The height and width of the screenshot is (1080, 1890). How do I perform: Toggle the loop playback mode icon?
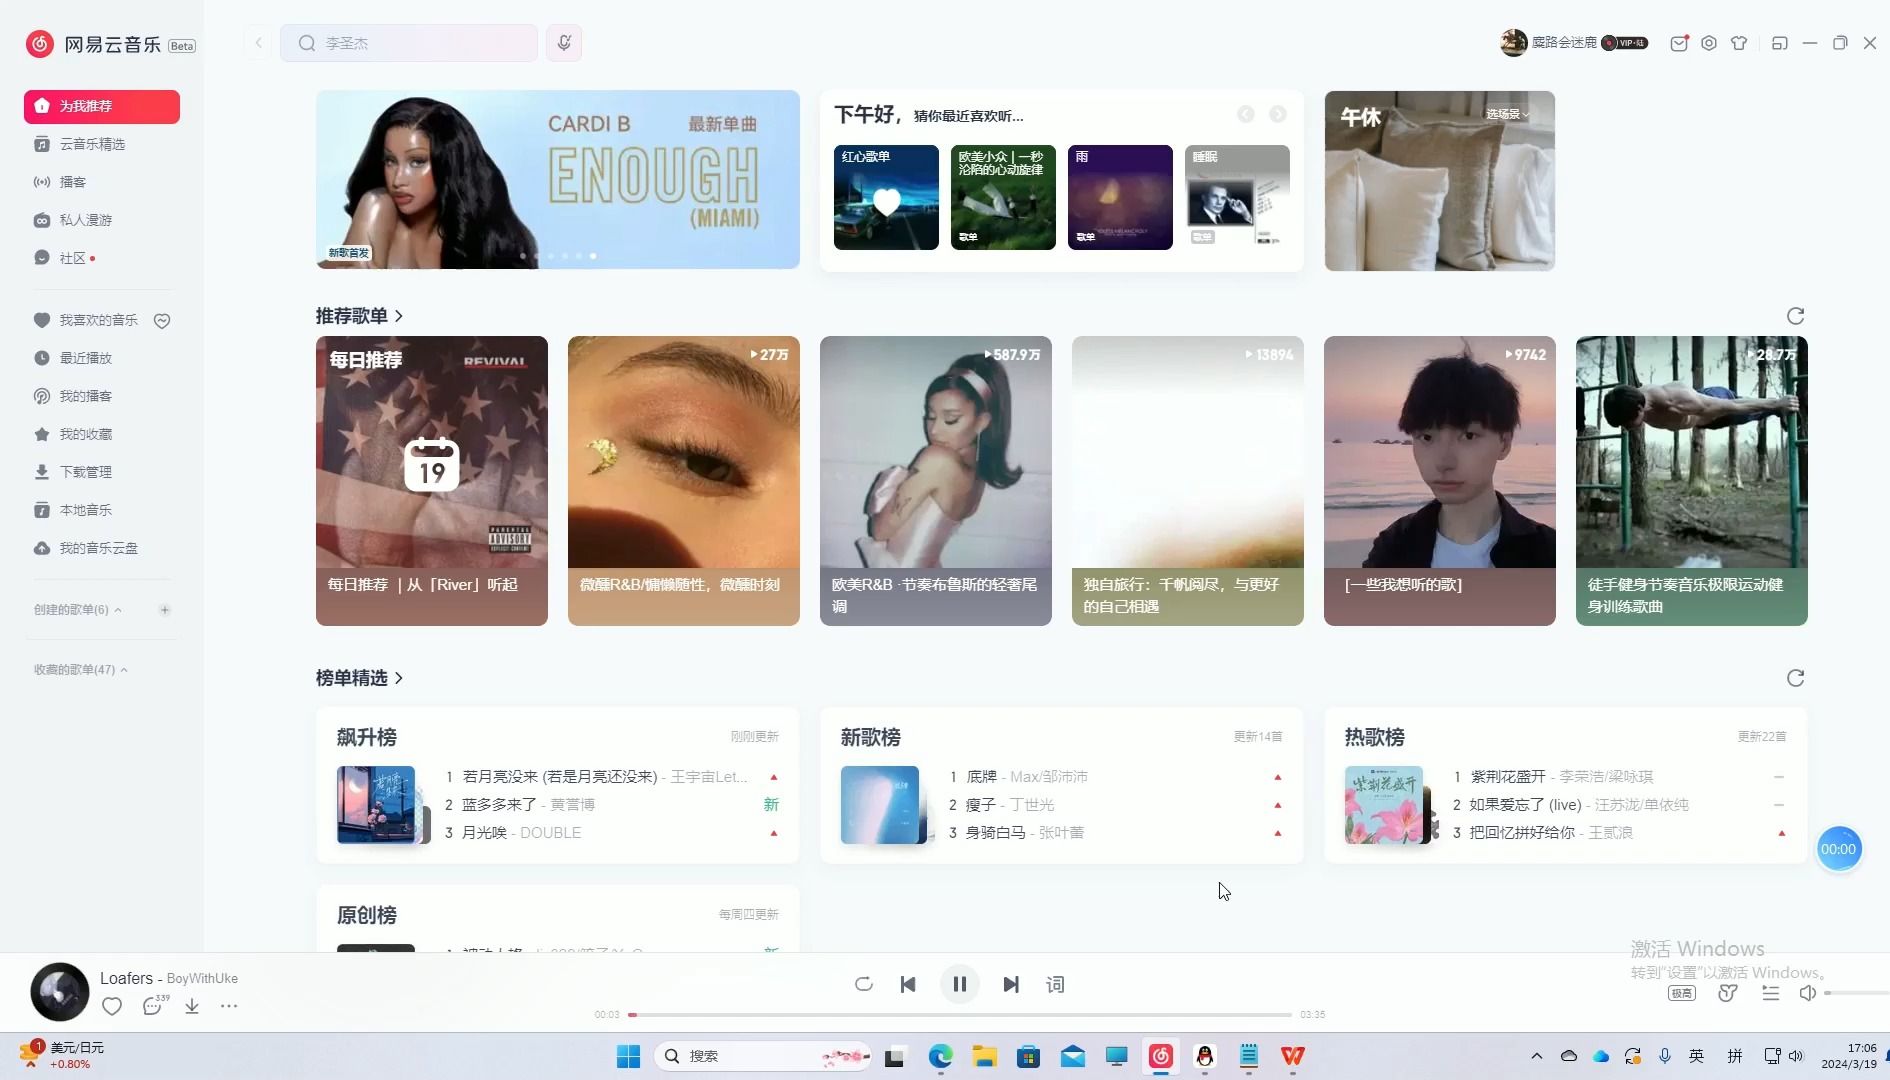click(864, 985)
